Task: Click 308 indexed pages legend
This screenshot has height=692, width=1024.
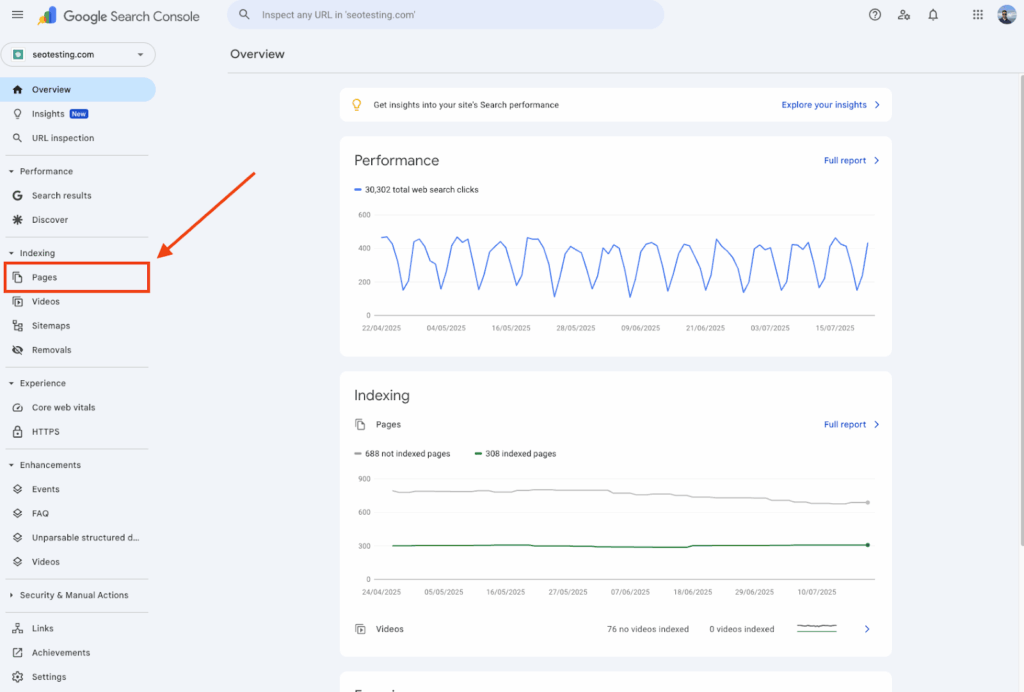Action: 515,454
